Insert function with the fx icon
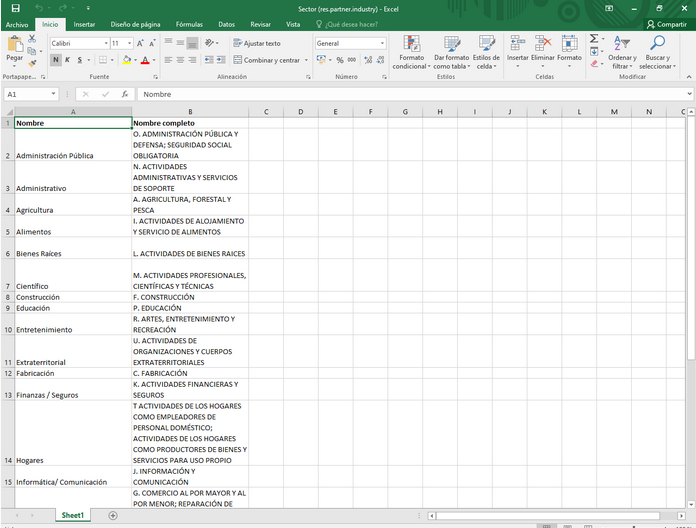The image size is (696, 528). pos(125,94)
